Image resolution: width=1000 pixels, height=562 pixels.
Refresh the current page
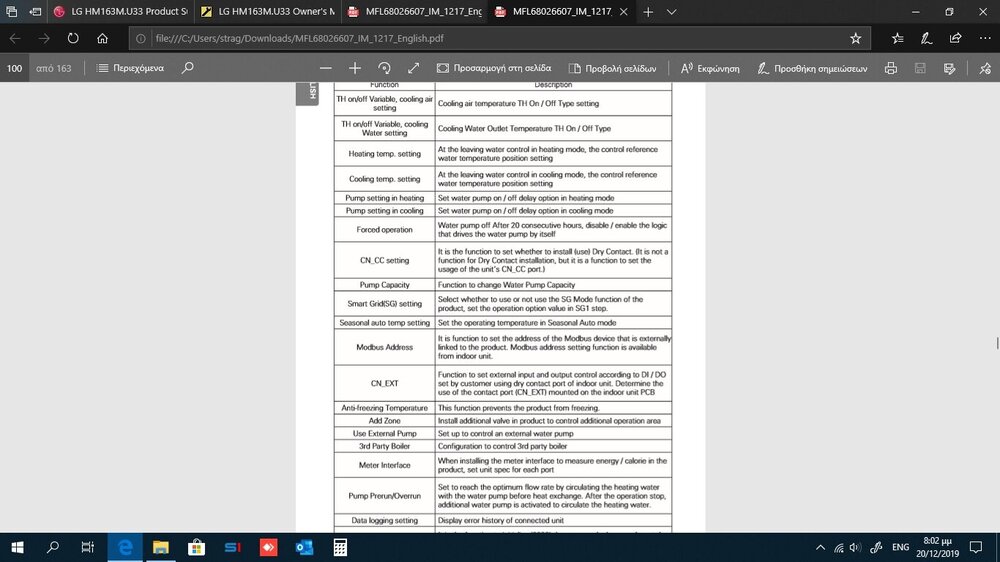click(x=73, y=38)
